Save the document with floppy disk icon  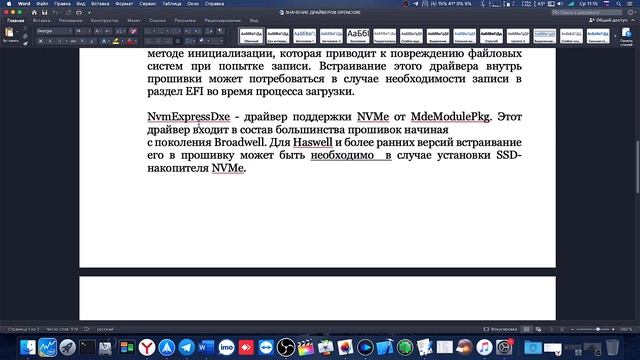pyautogui.click(x=44, y=13)
